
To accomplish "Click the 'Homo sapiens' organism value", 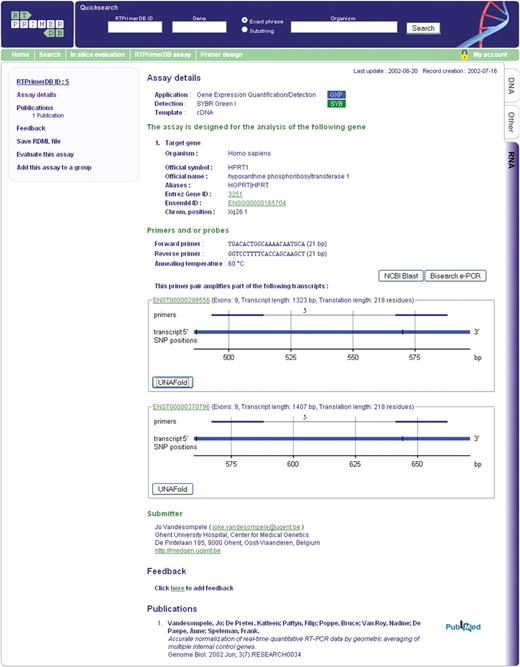I will click(249, 153).
